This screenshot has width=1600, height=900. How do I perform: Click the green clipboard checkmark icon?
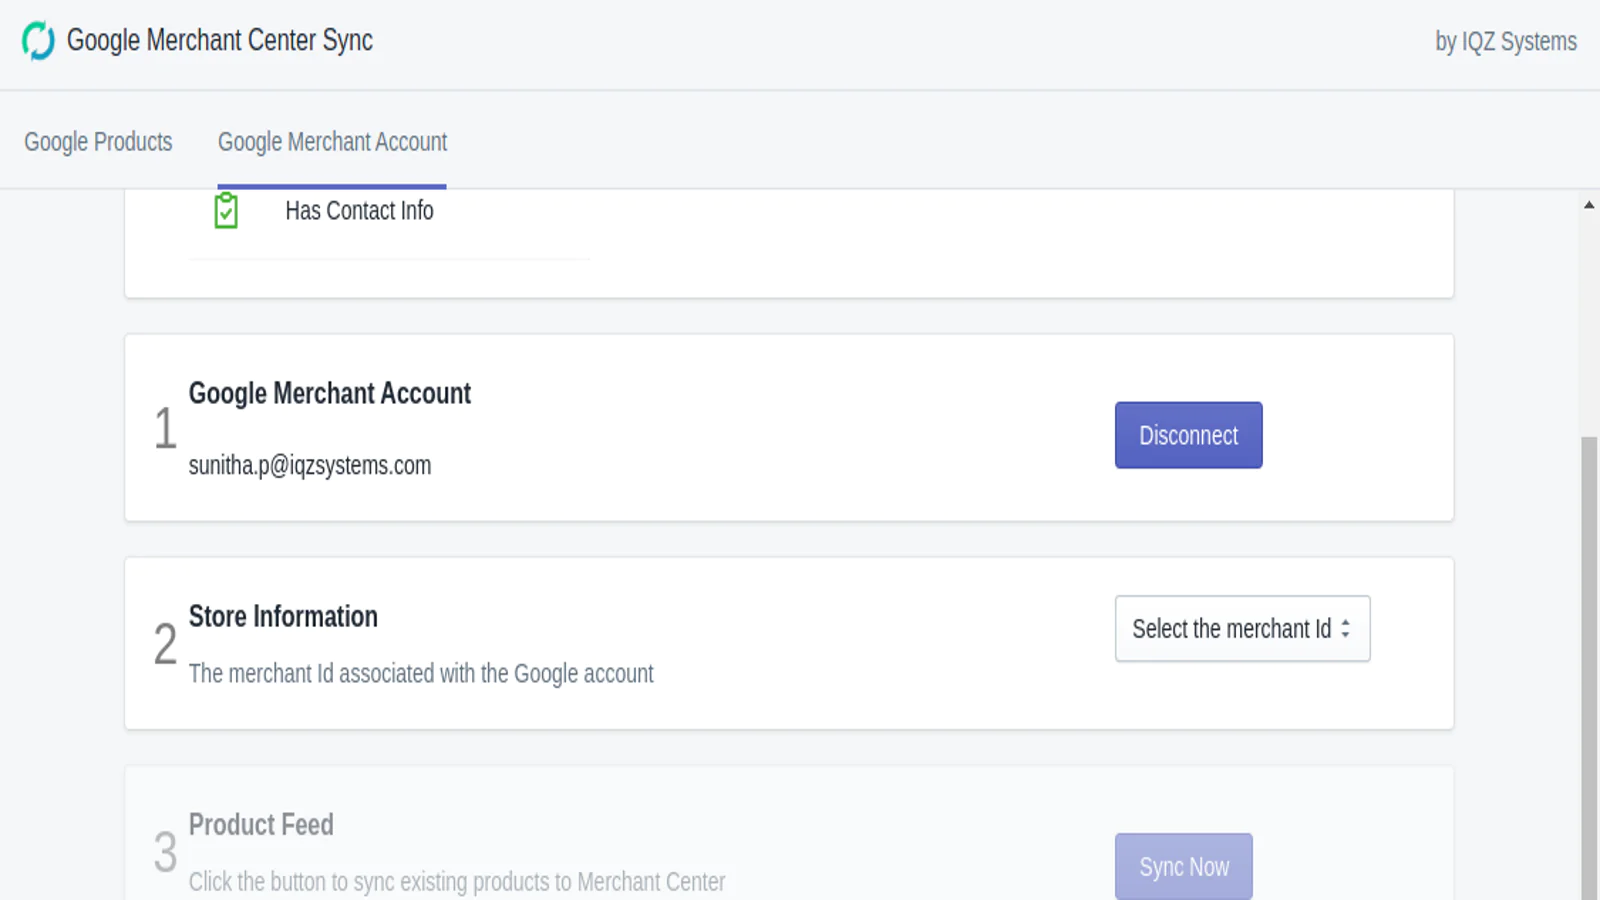pos(226,211)
